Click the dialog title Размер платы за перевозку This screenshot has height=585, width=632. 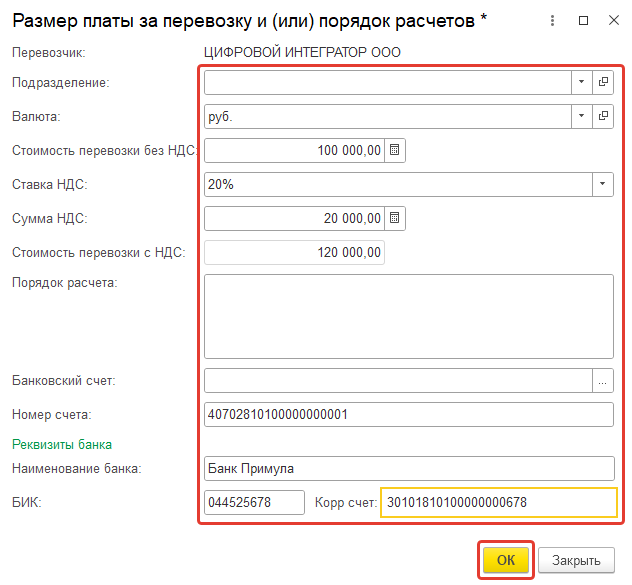pyautogui.click(x=249, y=21)
